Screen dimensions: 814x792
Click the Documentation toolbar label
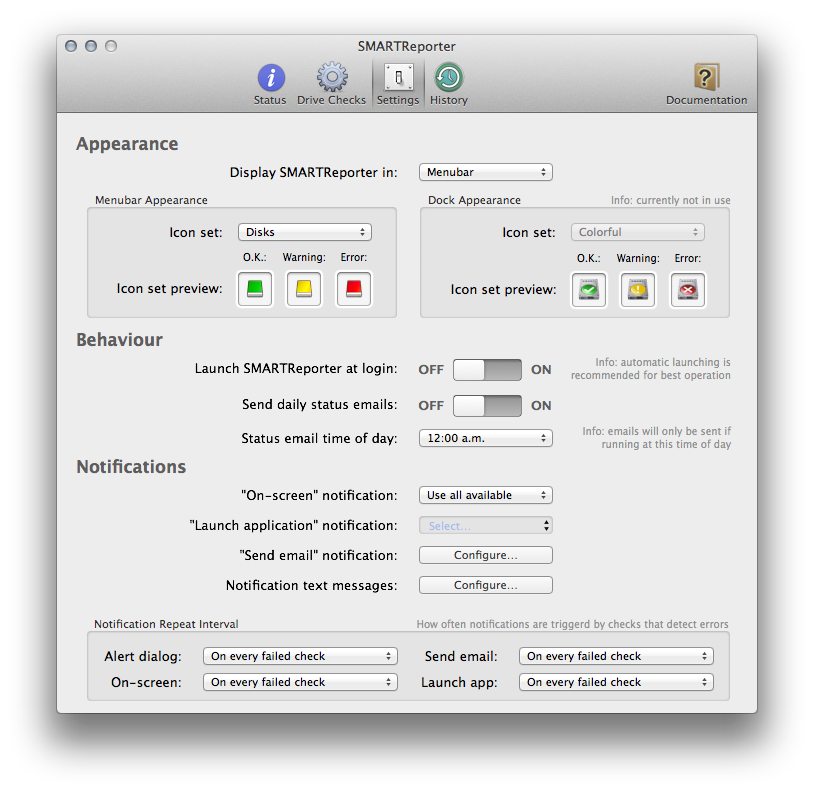(707, 100)
